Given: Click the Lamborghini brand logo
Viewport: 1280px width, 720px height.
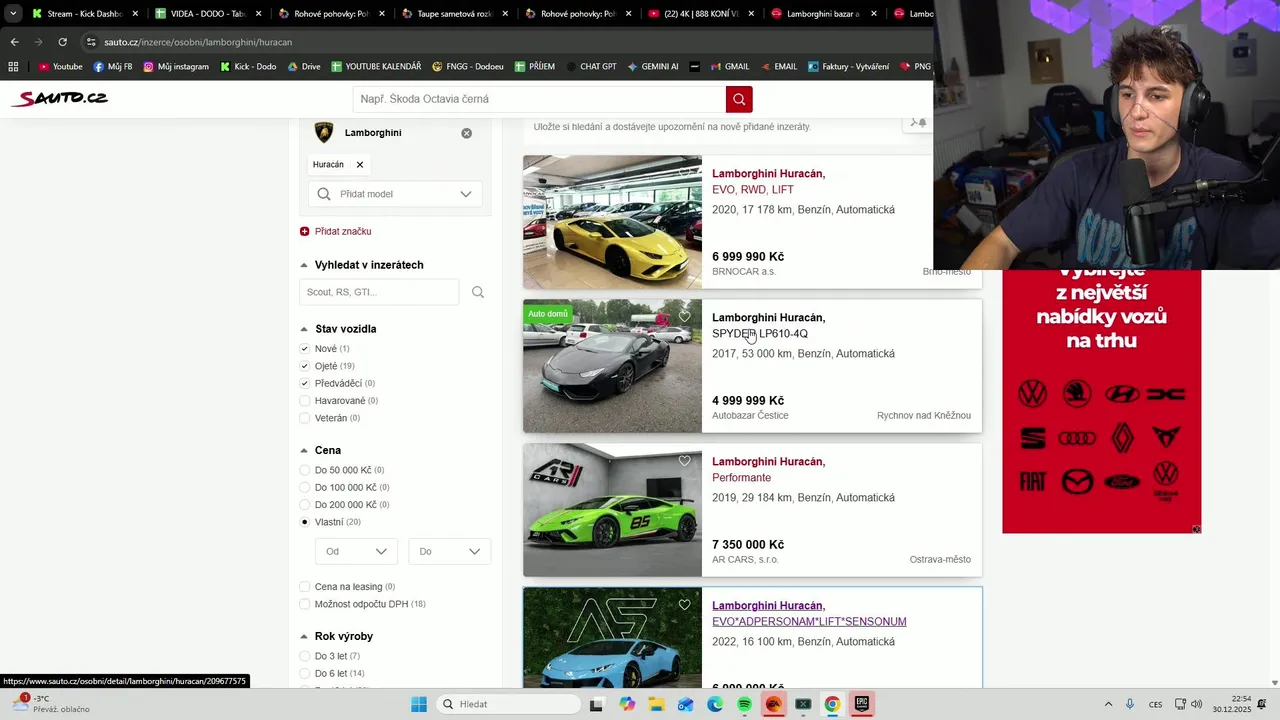Looking at the screenshot, I should (x=324, y=133).
